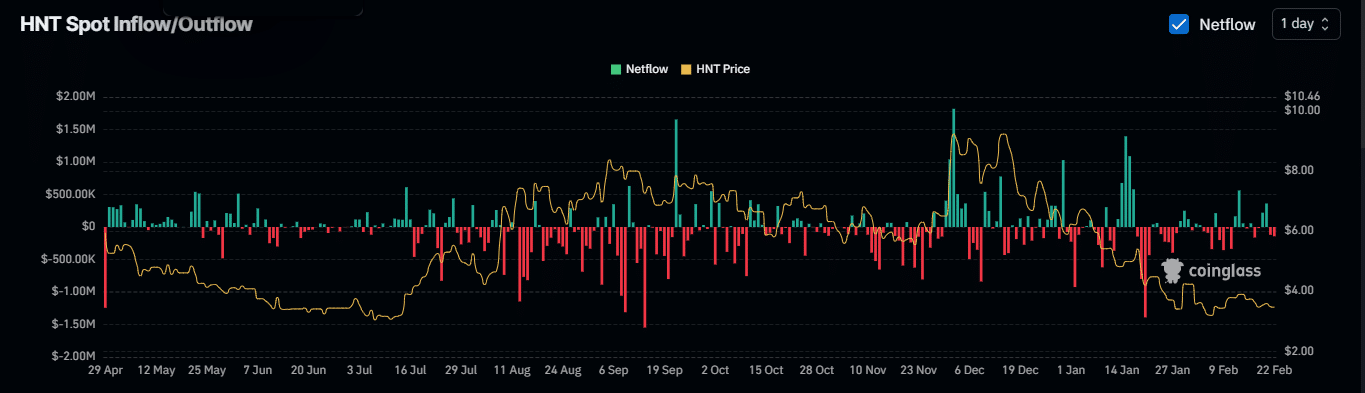Viewport: 1365px width, 393px height.
Task: Click the 3 Jul date label
Action: tap(359, 370)
